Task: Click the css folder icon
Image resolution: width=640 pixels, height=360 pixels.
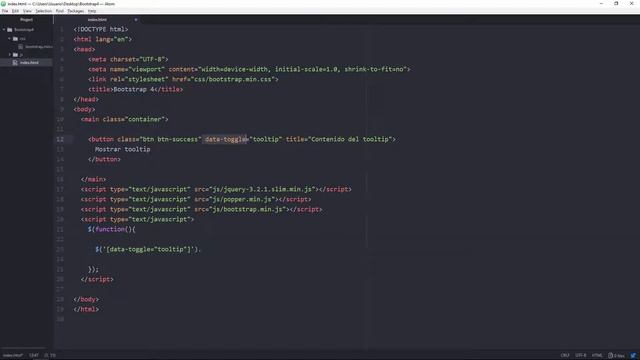Action: tap(15, 39)
